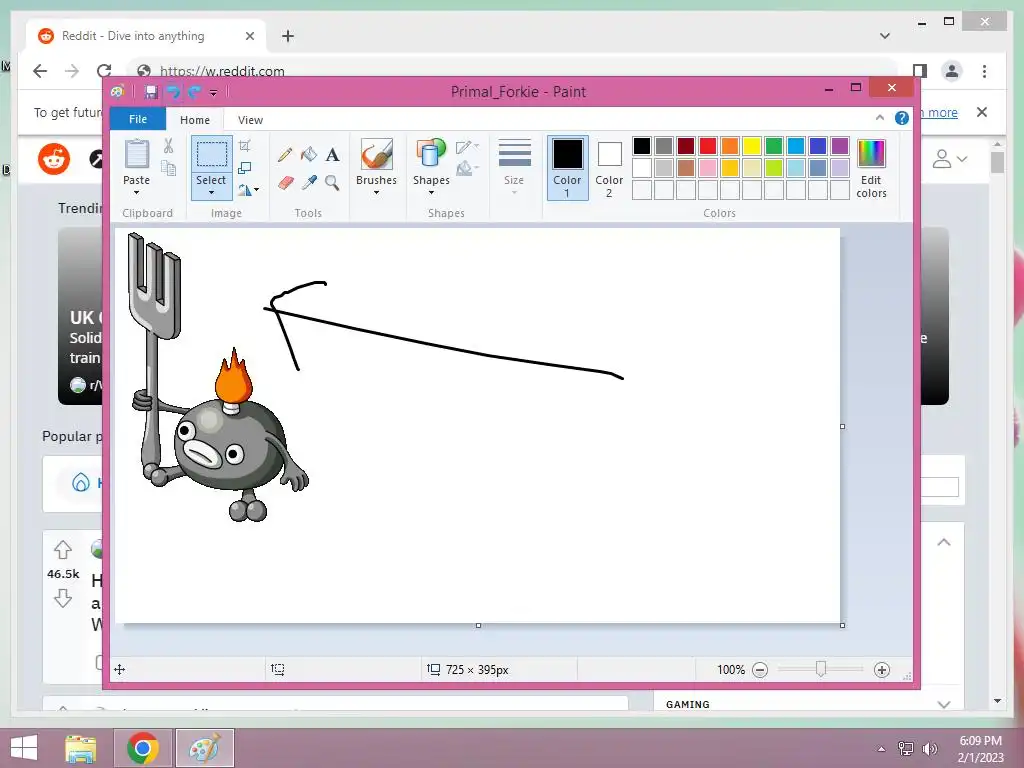This screenshot has height=768, width=1024.
Task: Open the Brushes dropdown arrow
Action: tap(376, 193)
